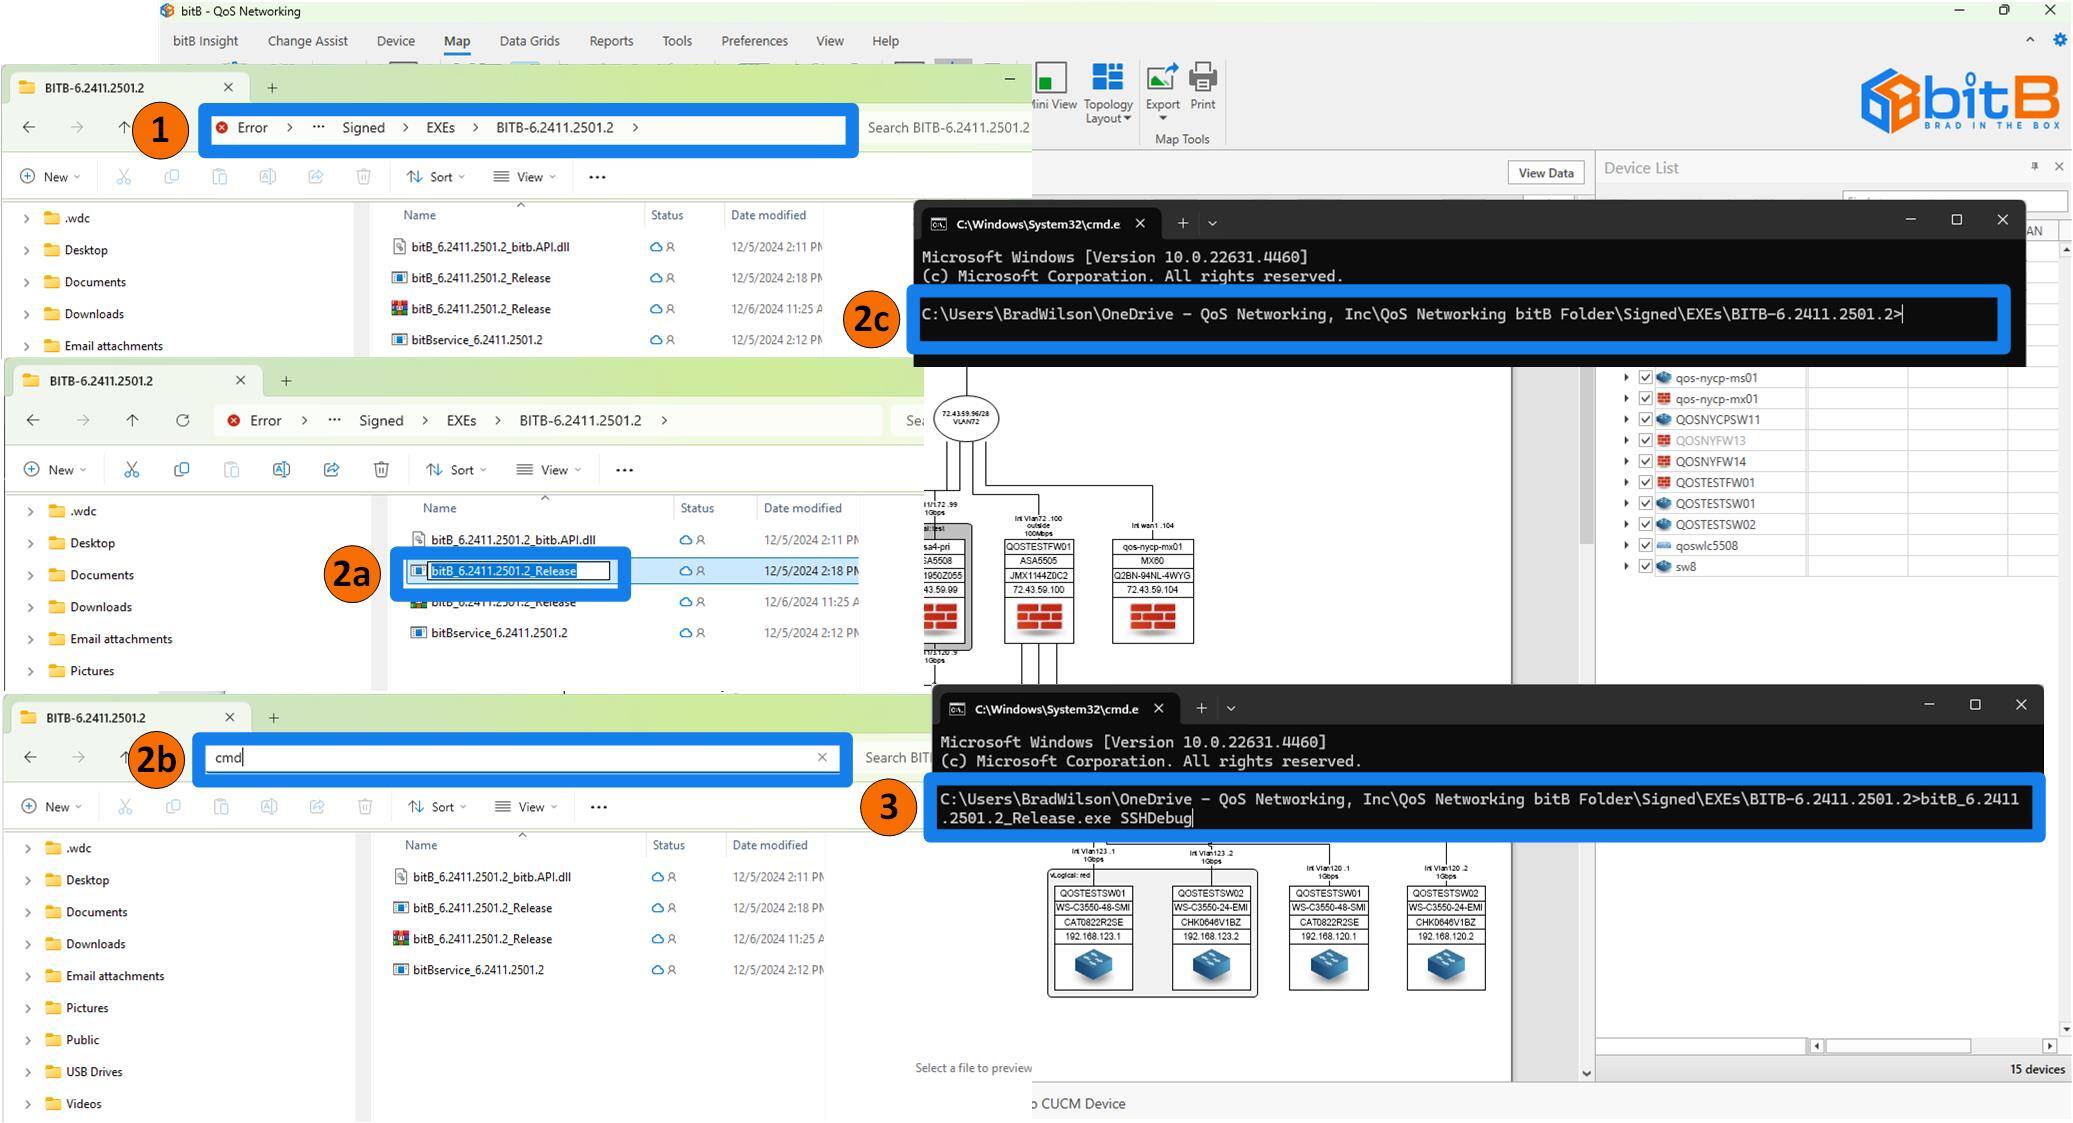2073x1123 pixels.
Task: Open the dropdown arrow under Export
Action: point(1162,118)
